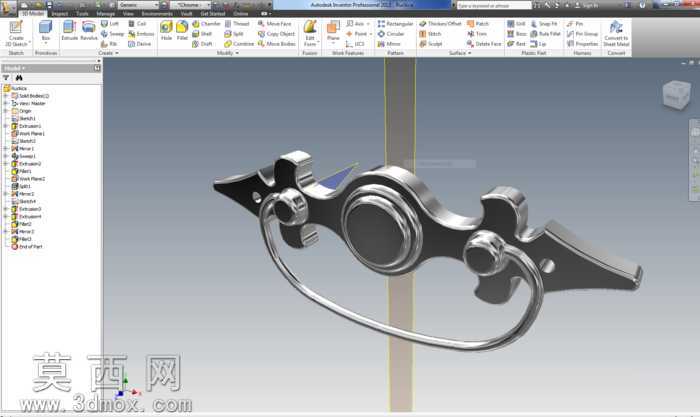The width and height of the screenshot is (700, 417).
Task: Click the ViewCube in viewport
Action: click(x=676, y=94)
